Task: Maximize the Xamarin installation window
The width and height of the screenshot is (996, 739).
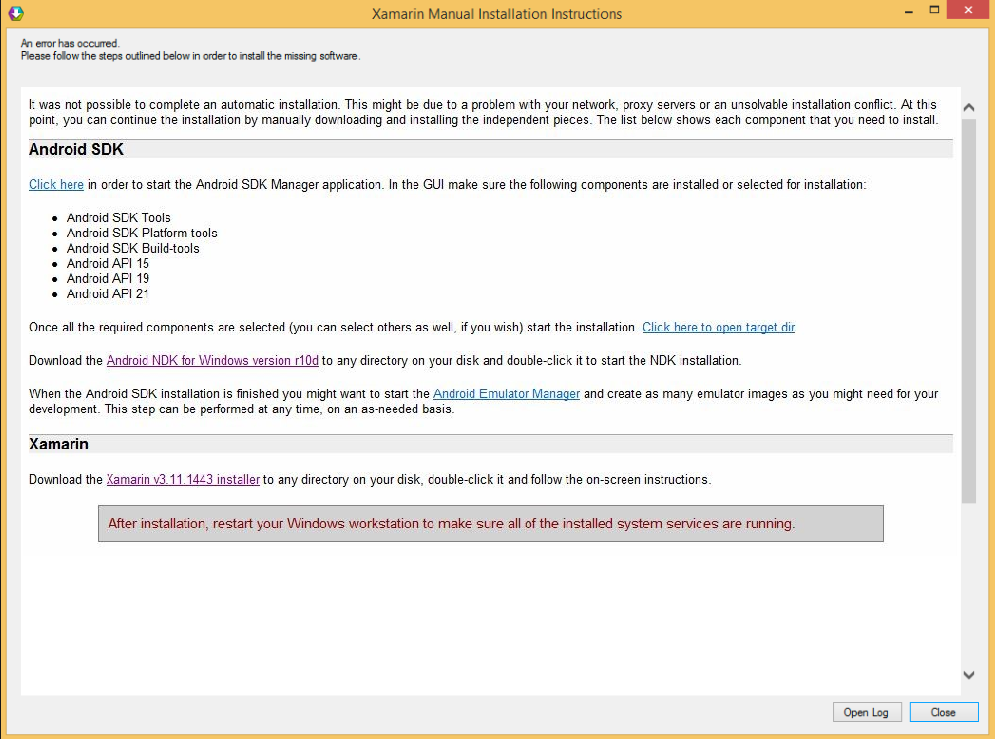Action: tap(934, 10)
